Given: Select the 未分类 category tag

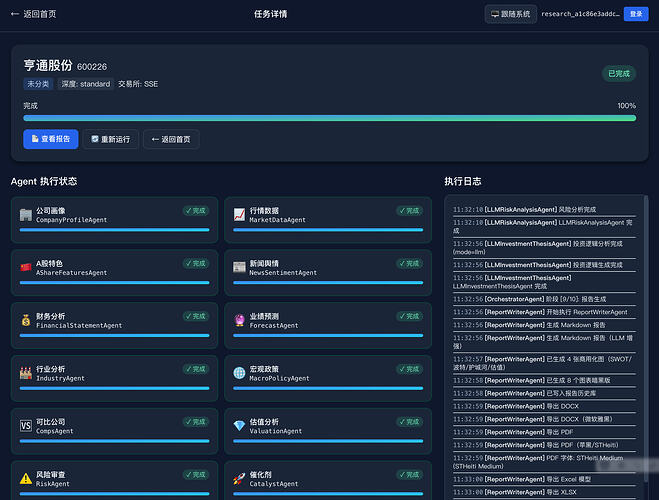Looking at the screenshot, I should 38,84.
